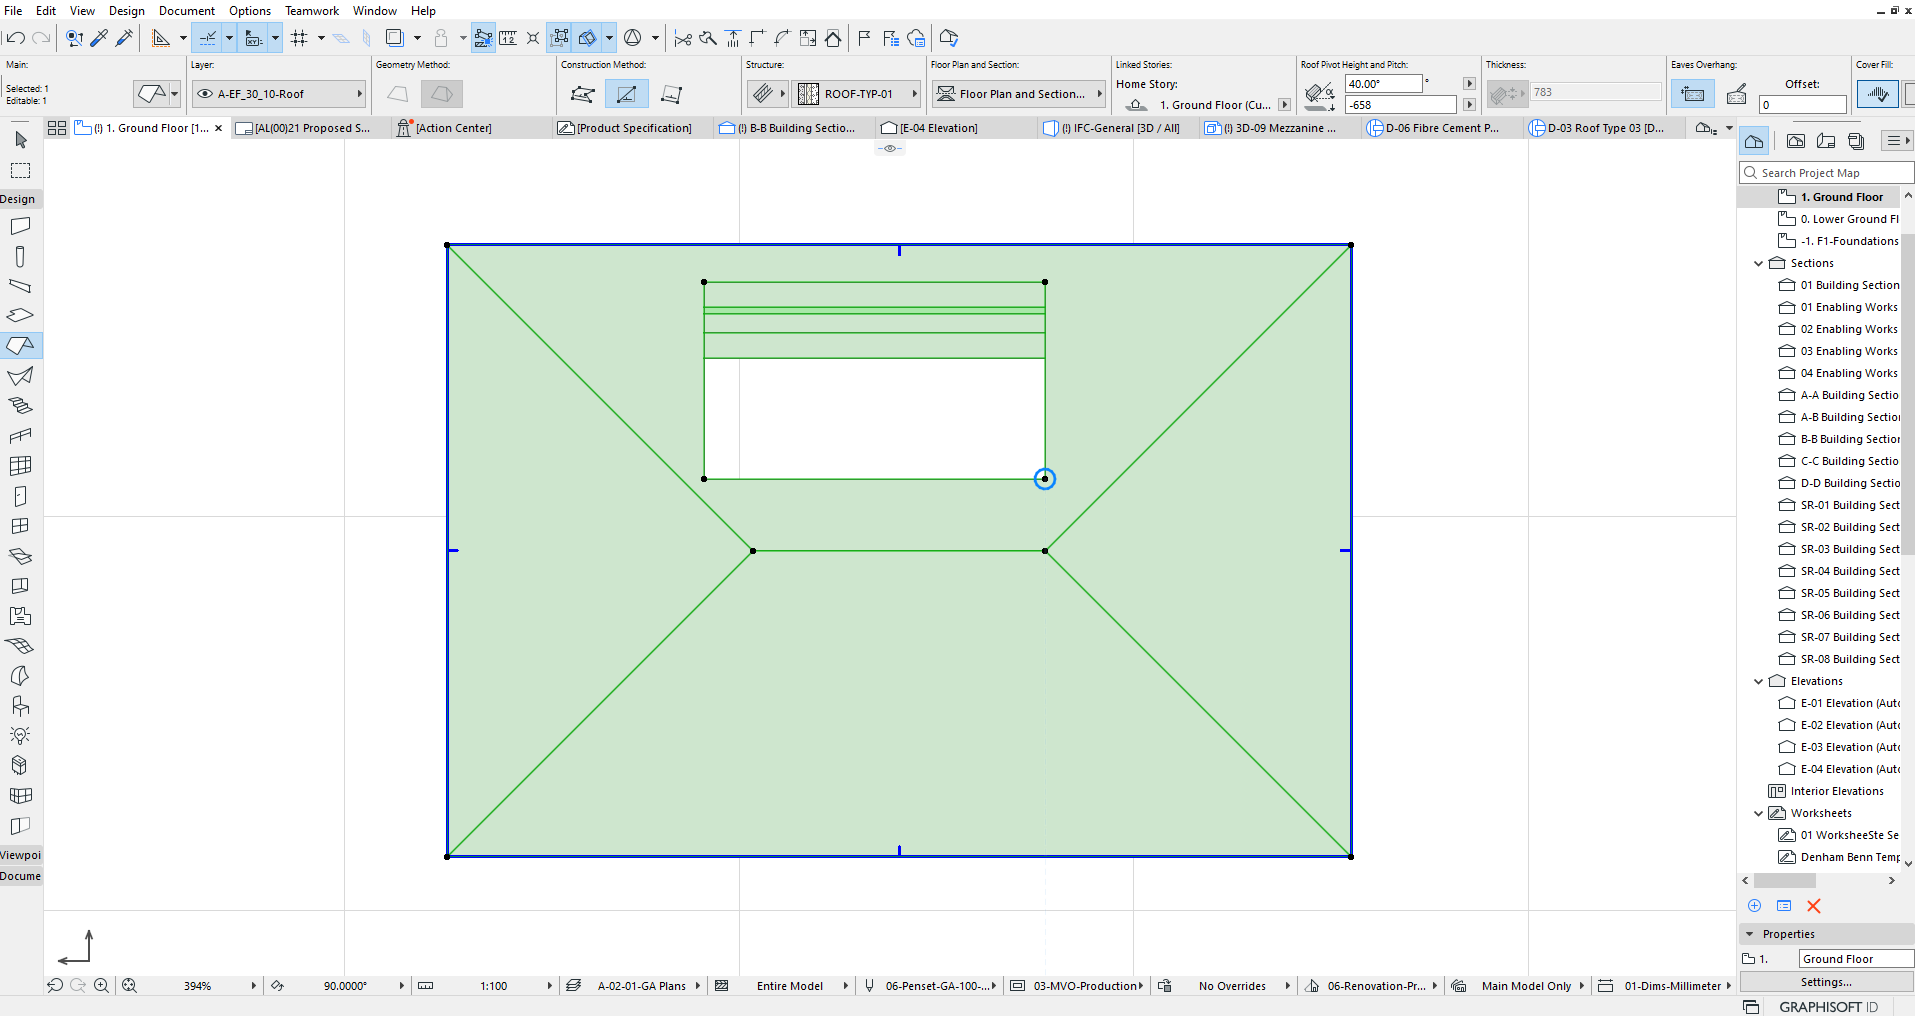Select the Pick Up Parameters eyedropper

tap(99, 38)
